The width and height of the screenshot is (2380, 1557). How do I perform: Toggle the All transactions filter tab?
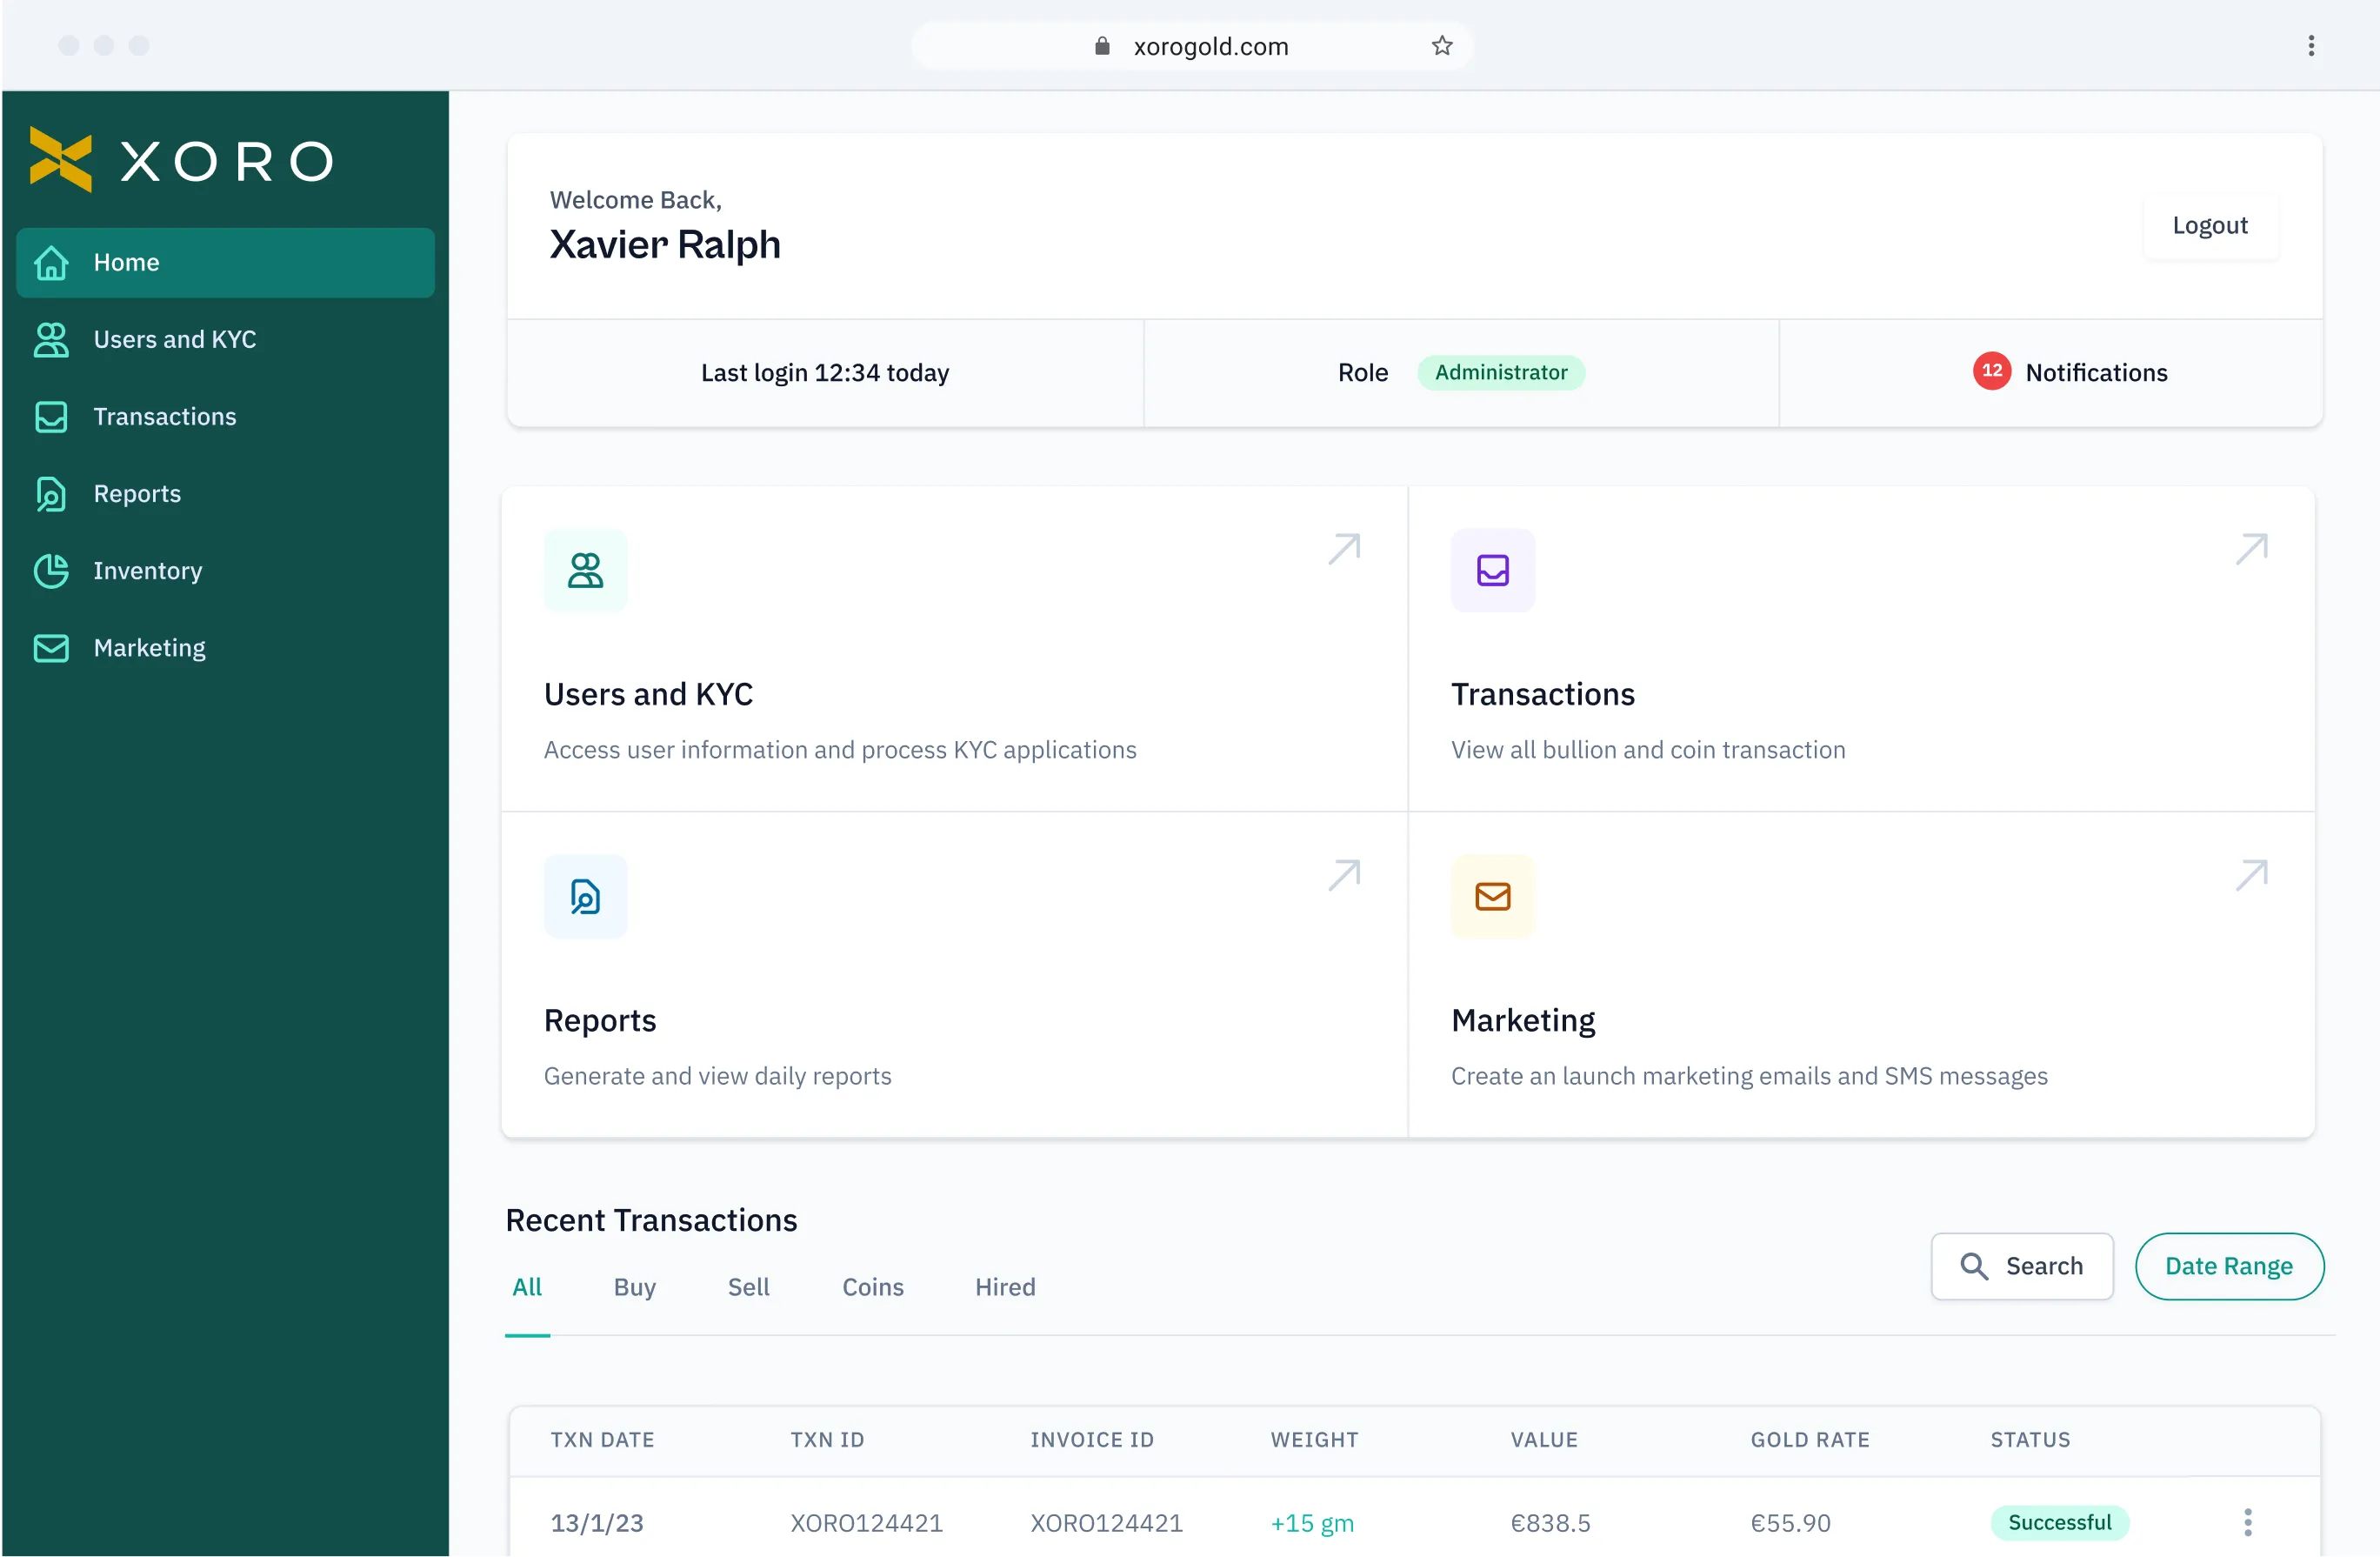pyautogui.click(x=526, y=1286)
